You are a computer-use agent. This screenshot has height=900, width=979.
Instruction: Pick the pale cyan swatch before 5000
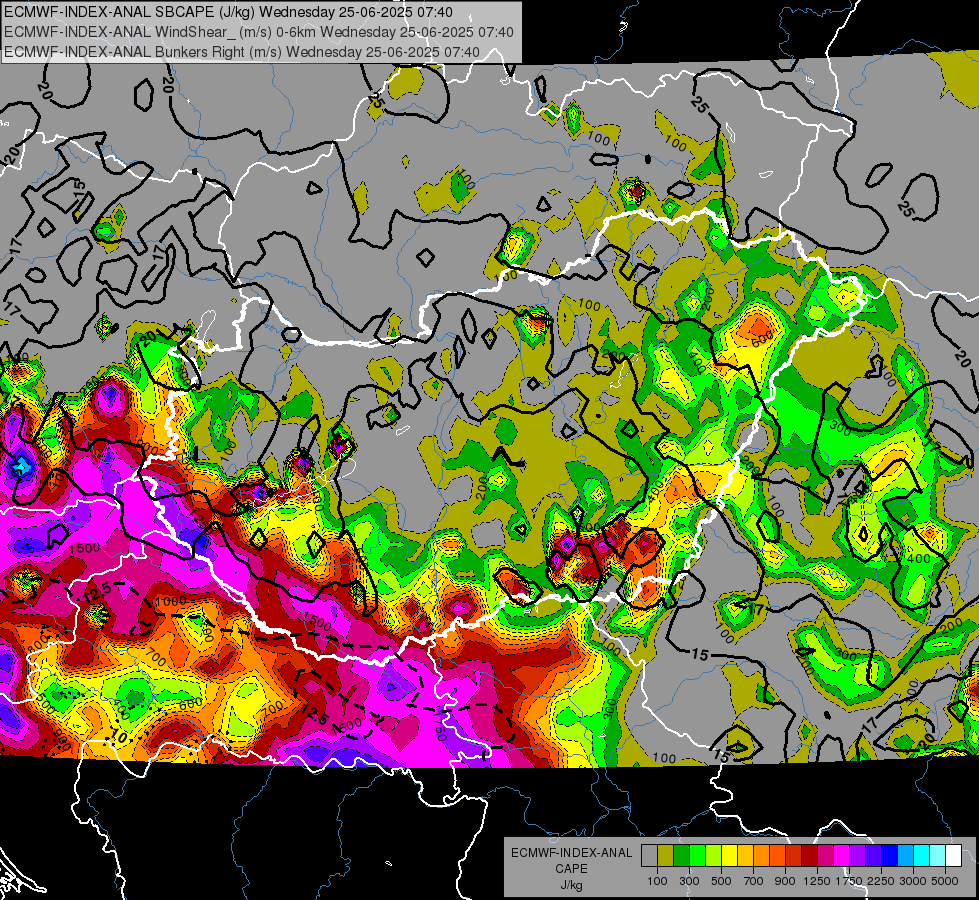[938, 855]
